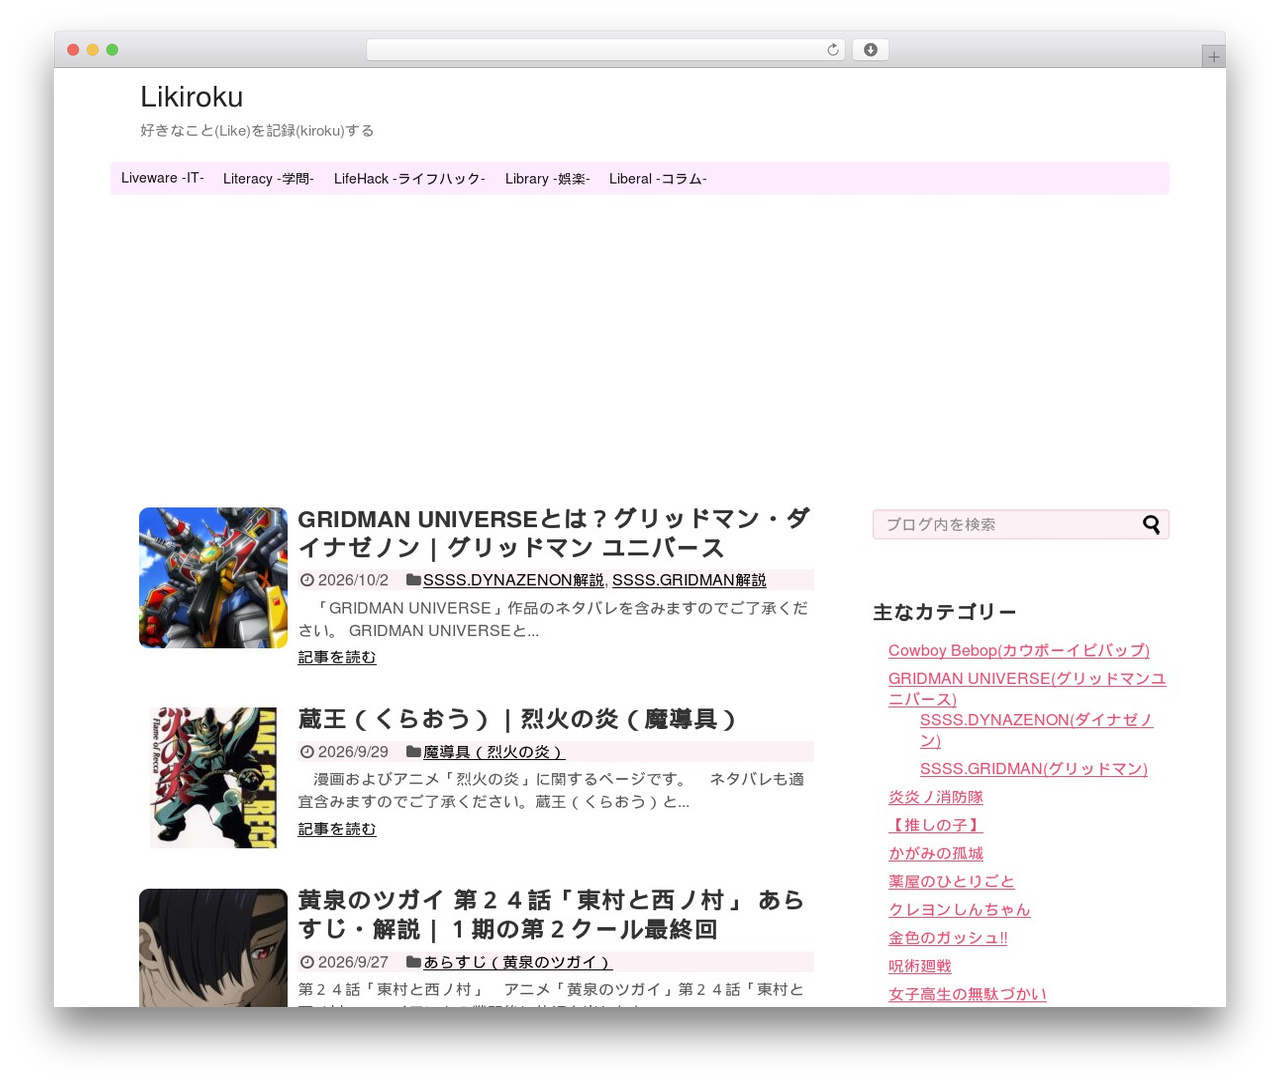Open the Liveware -IT- menu
The image size is (1280, 1084).
(162, 178)
